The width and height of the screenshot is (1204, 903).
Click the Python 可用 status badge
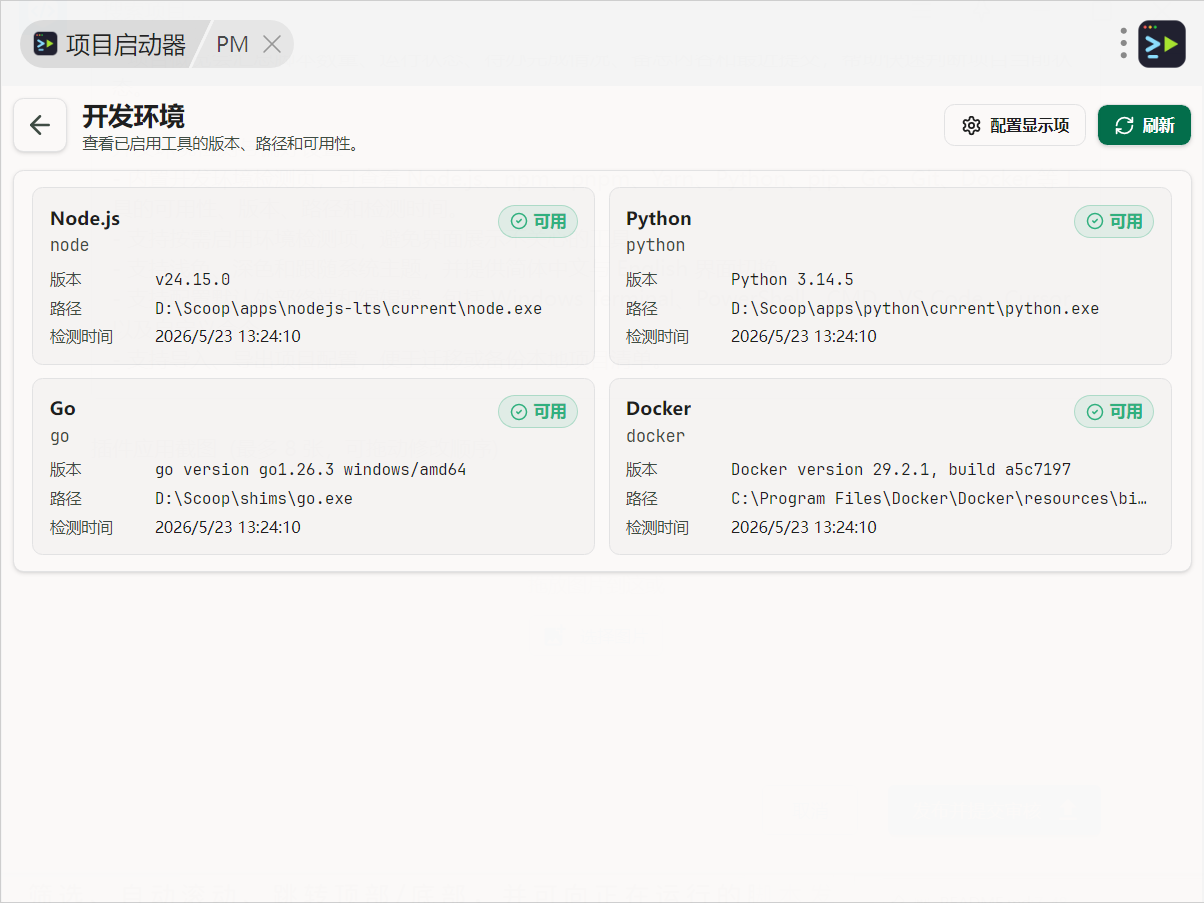pyautogui.click(x=1114, y=221)
